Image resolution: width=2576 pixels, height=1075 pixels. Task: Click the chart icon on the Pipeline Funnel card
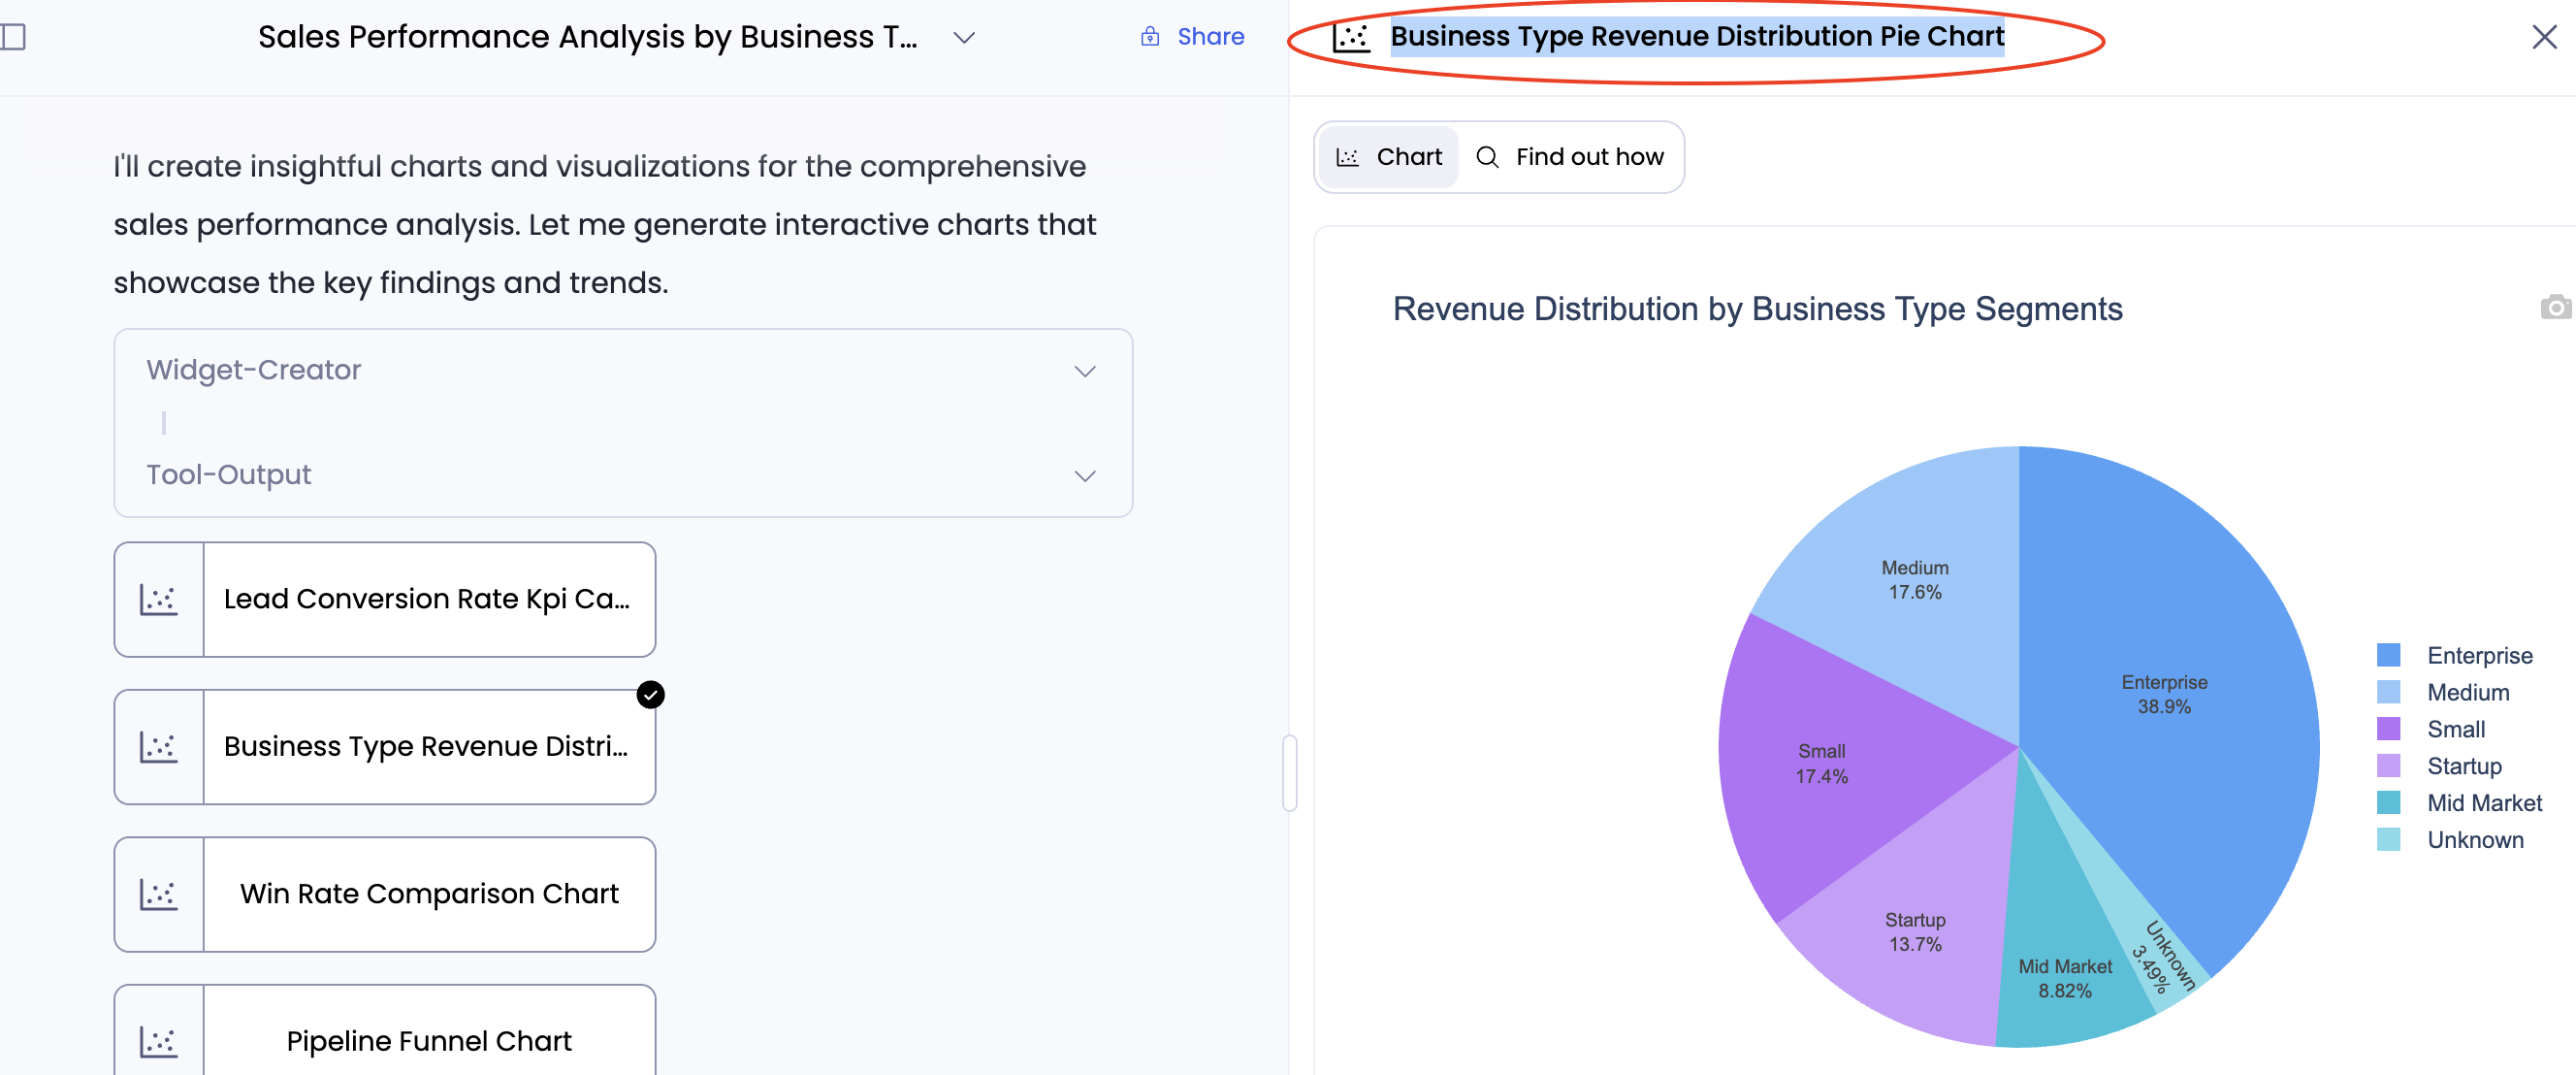click(x=159, y=1040)
